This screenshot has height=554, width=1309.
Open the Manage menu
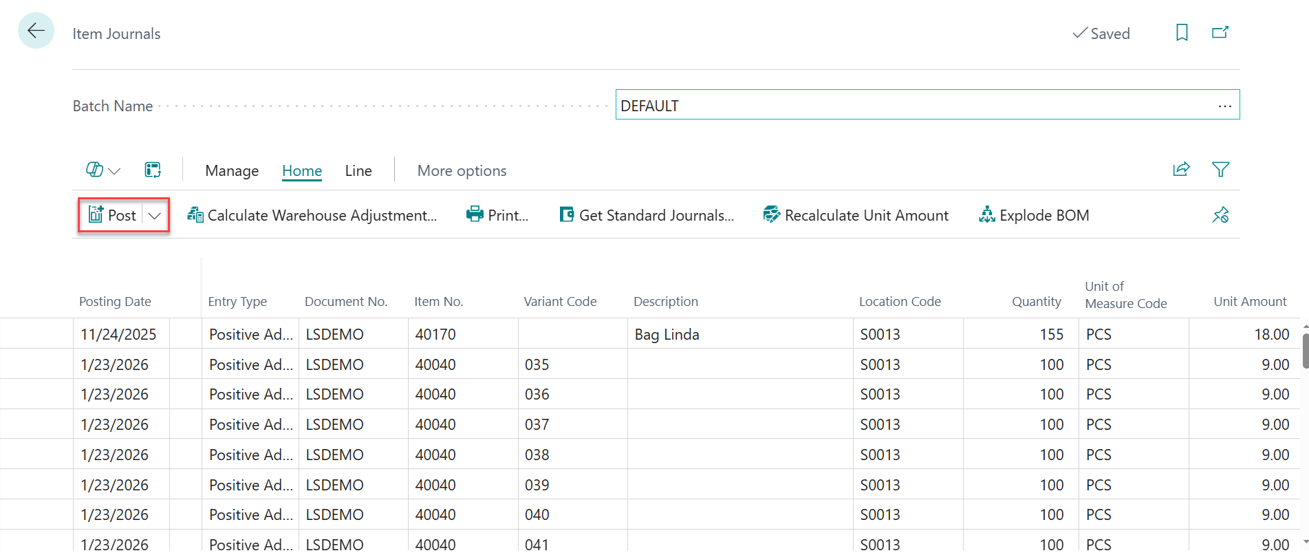(231, 171)
